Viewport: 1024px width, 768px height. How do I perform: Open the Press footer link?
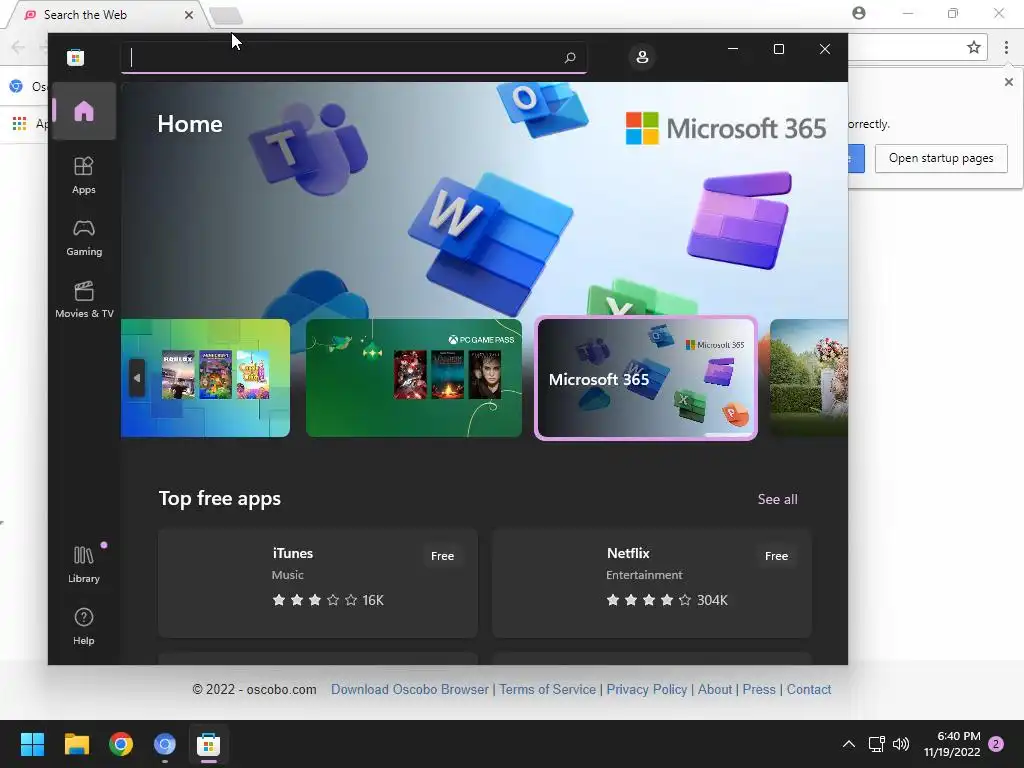point(759,689)
